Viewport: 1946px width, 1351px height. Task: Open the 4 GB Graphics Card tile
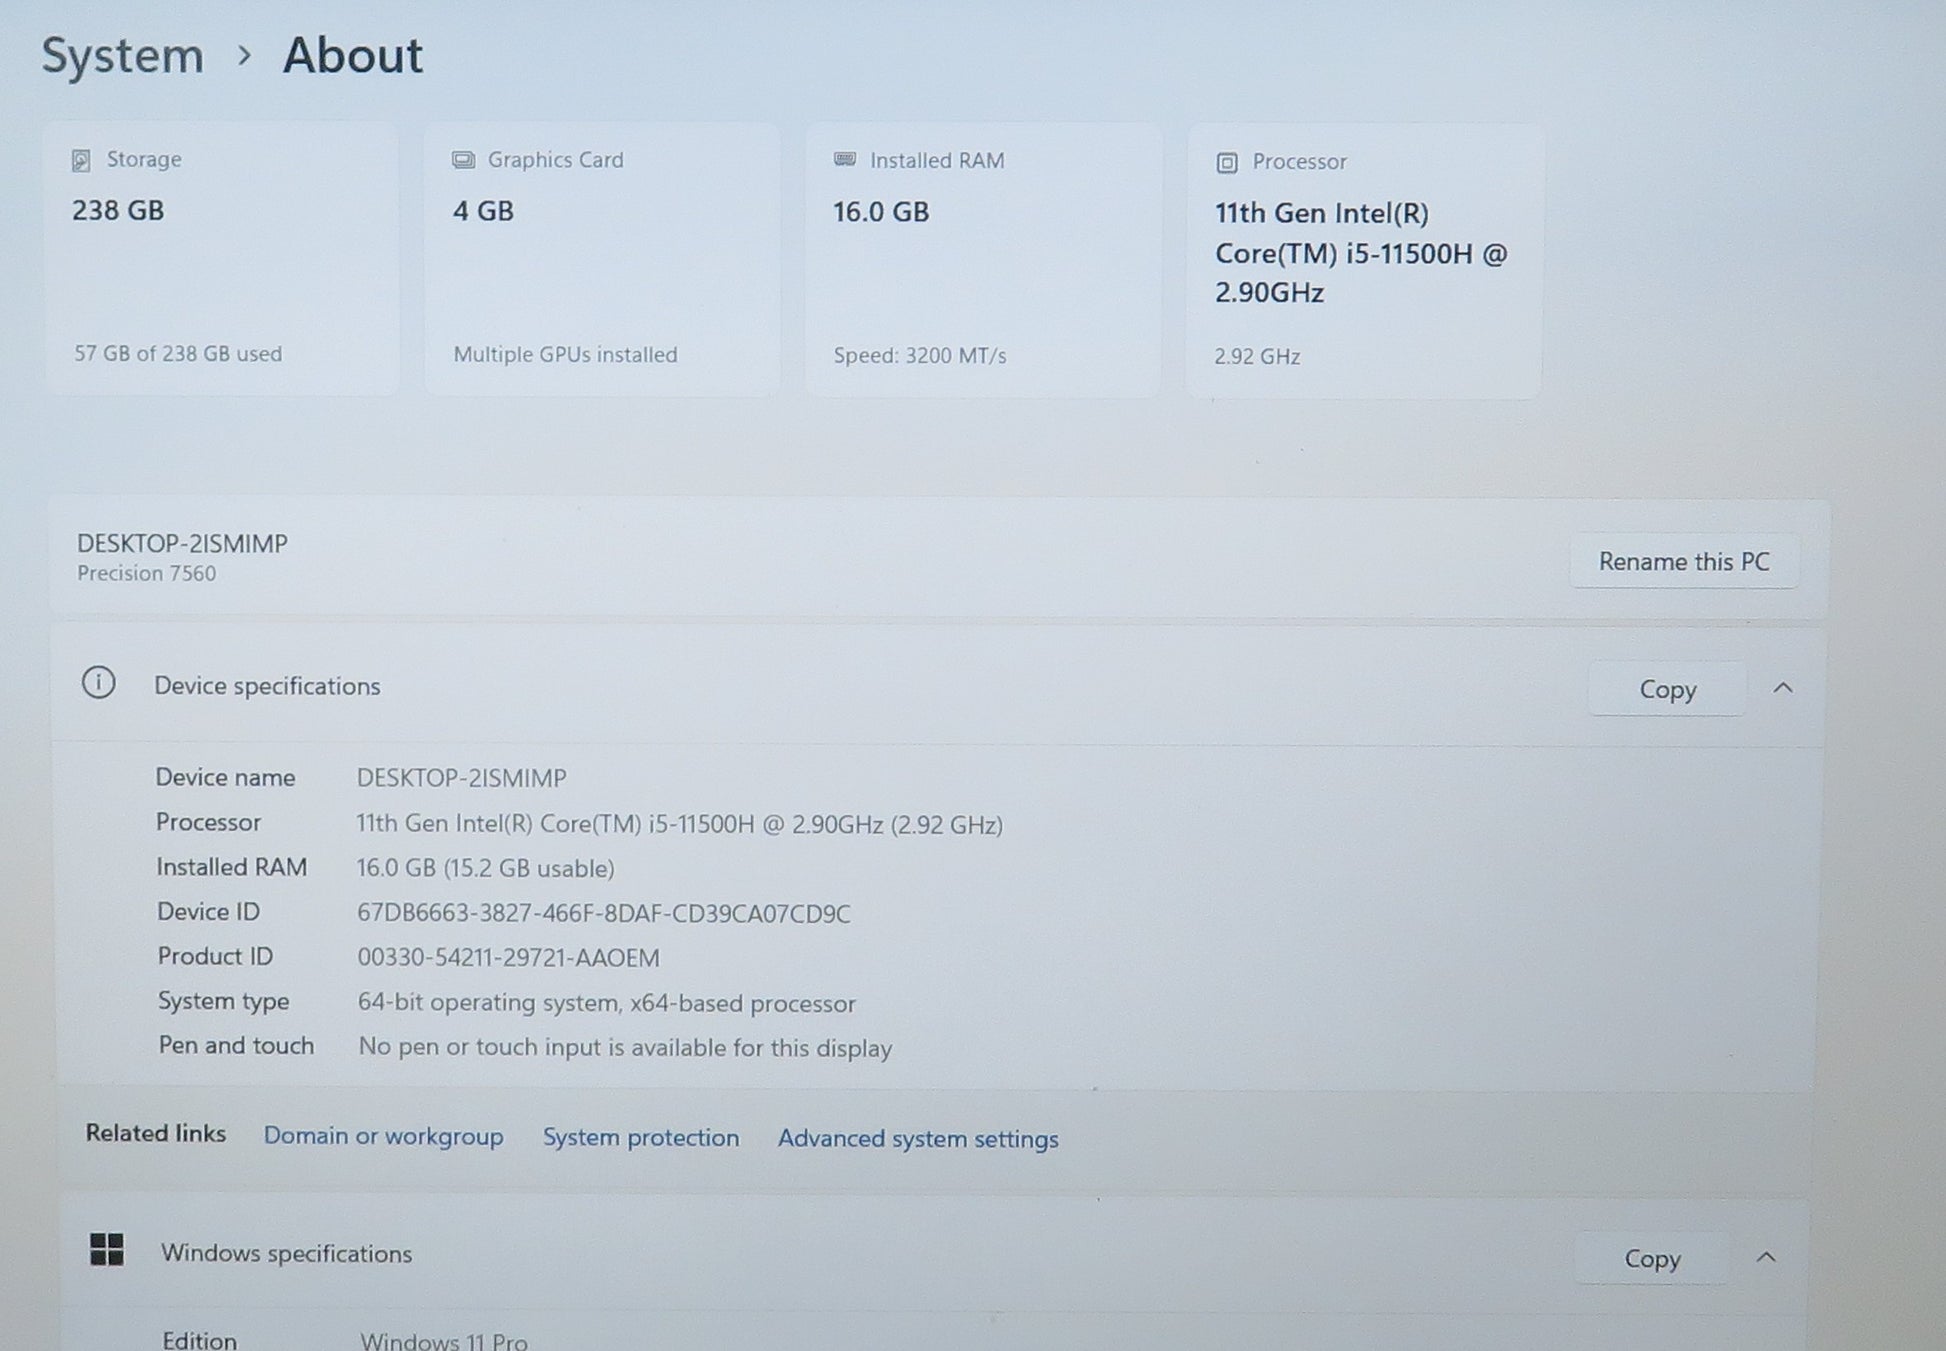click(x=602, y=260)
